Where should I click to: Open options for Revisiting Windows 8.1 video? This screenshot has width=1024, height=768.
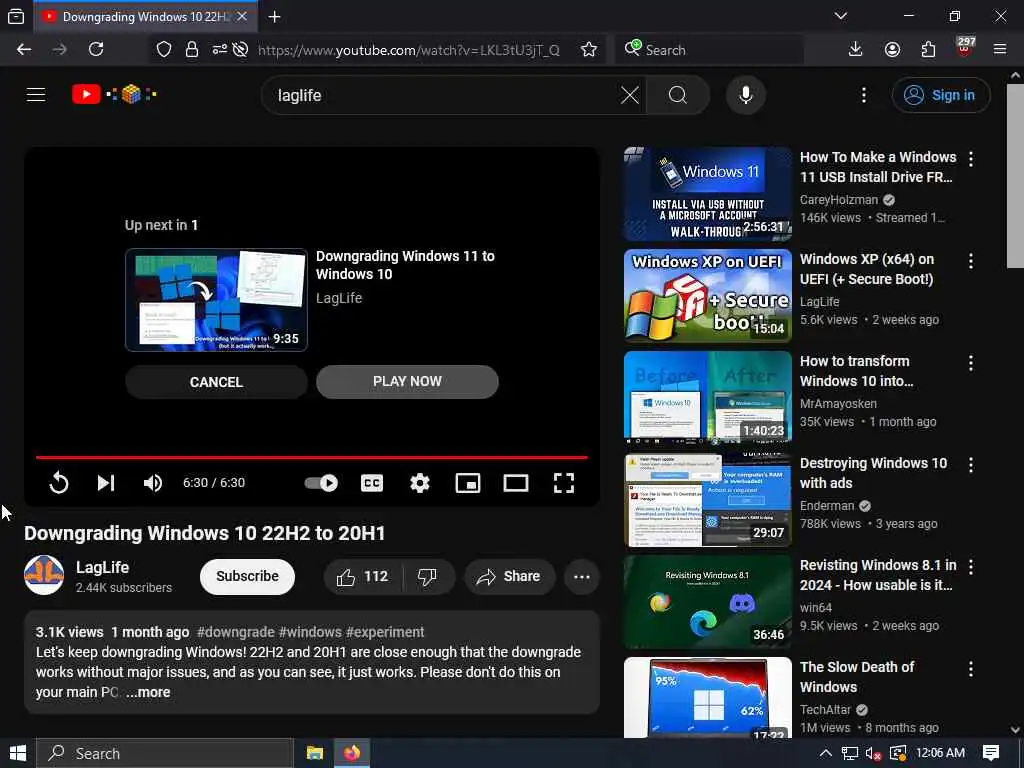coord(971,567)
